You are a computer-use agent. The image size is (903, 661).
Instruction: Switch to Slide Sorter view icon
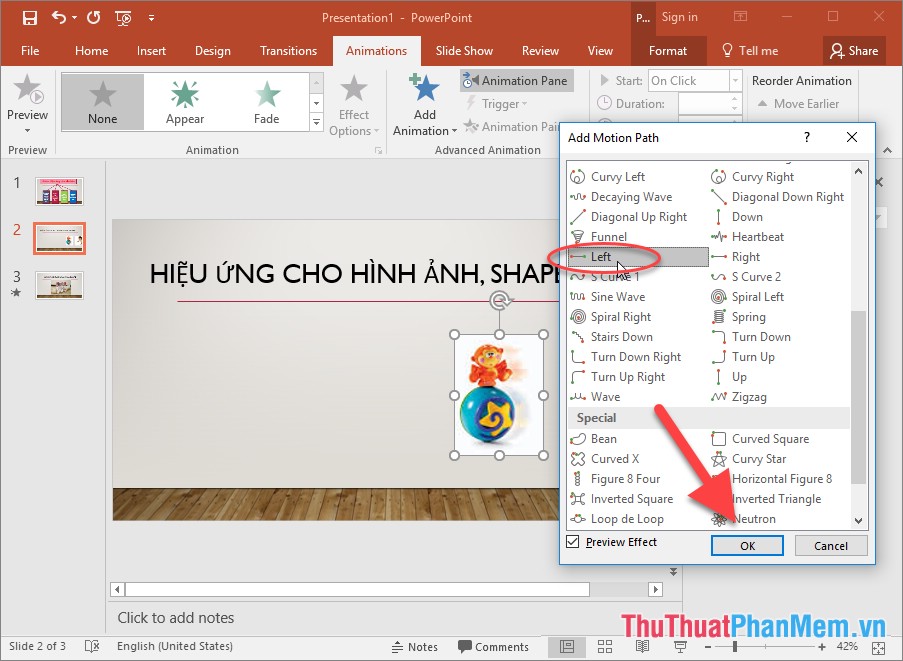point(604,646)
